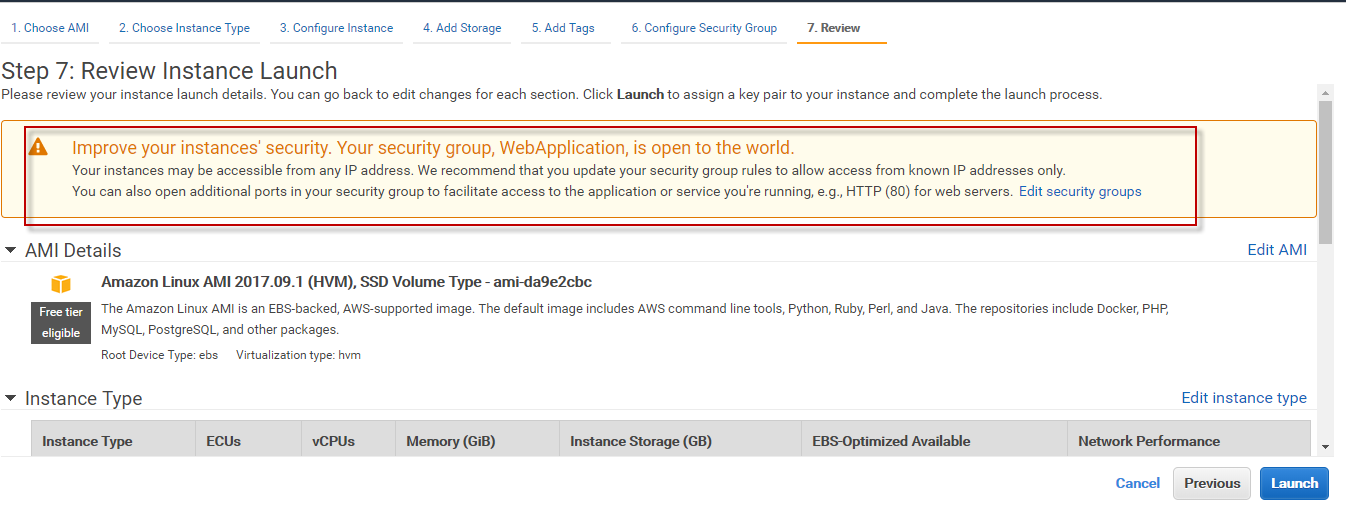The width and height of the screenshot is (1346, 514).
Task: Go to the Choose AMI step
Action: (50, 28)
